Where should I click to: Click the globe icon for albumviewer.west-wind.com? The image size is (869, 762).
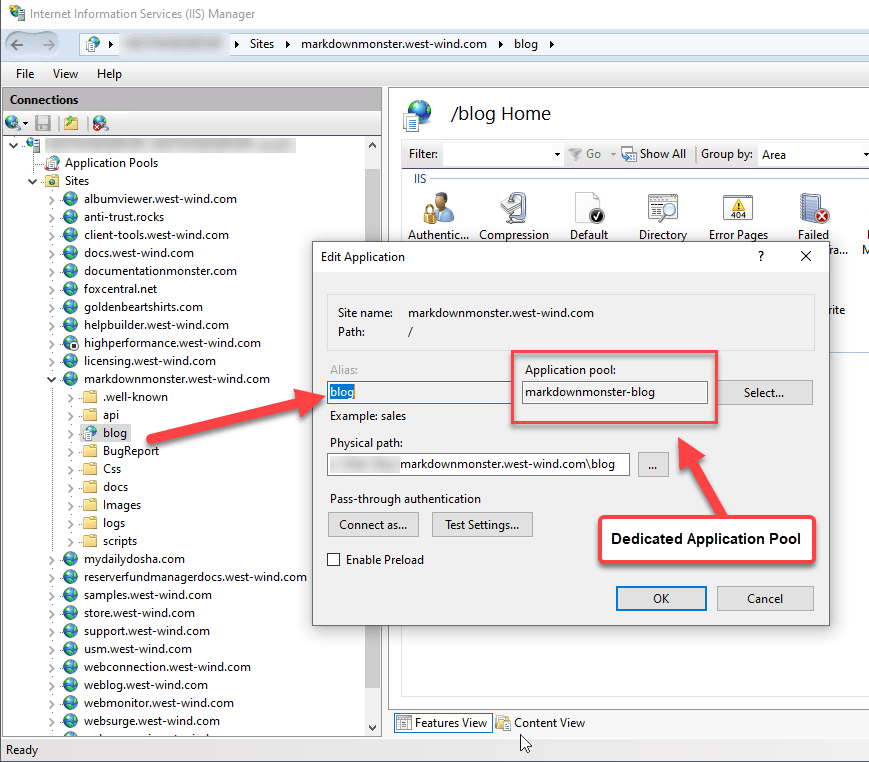[x=70, y=199]
